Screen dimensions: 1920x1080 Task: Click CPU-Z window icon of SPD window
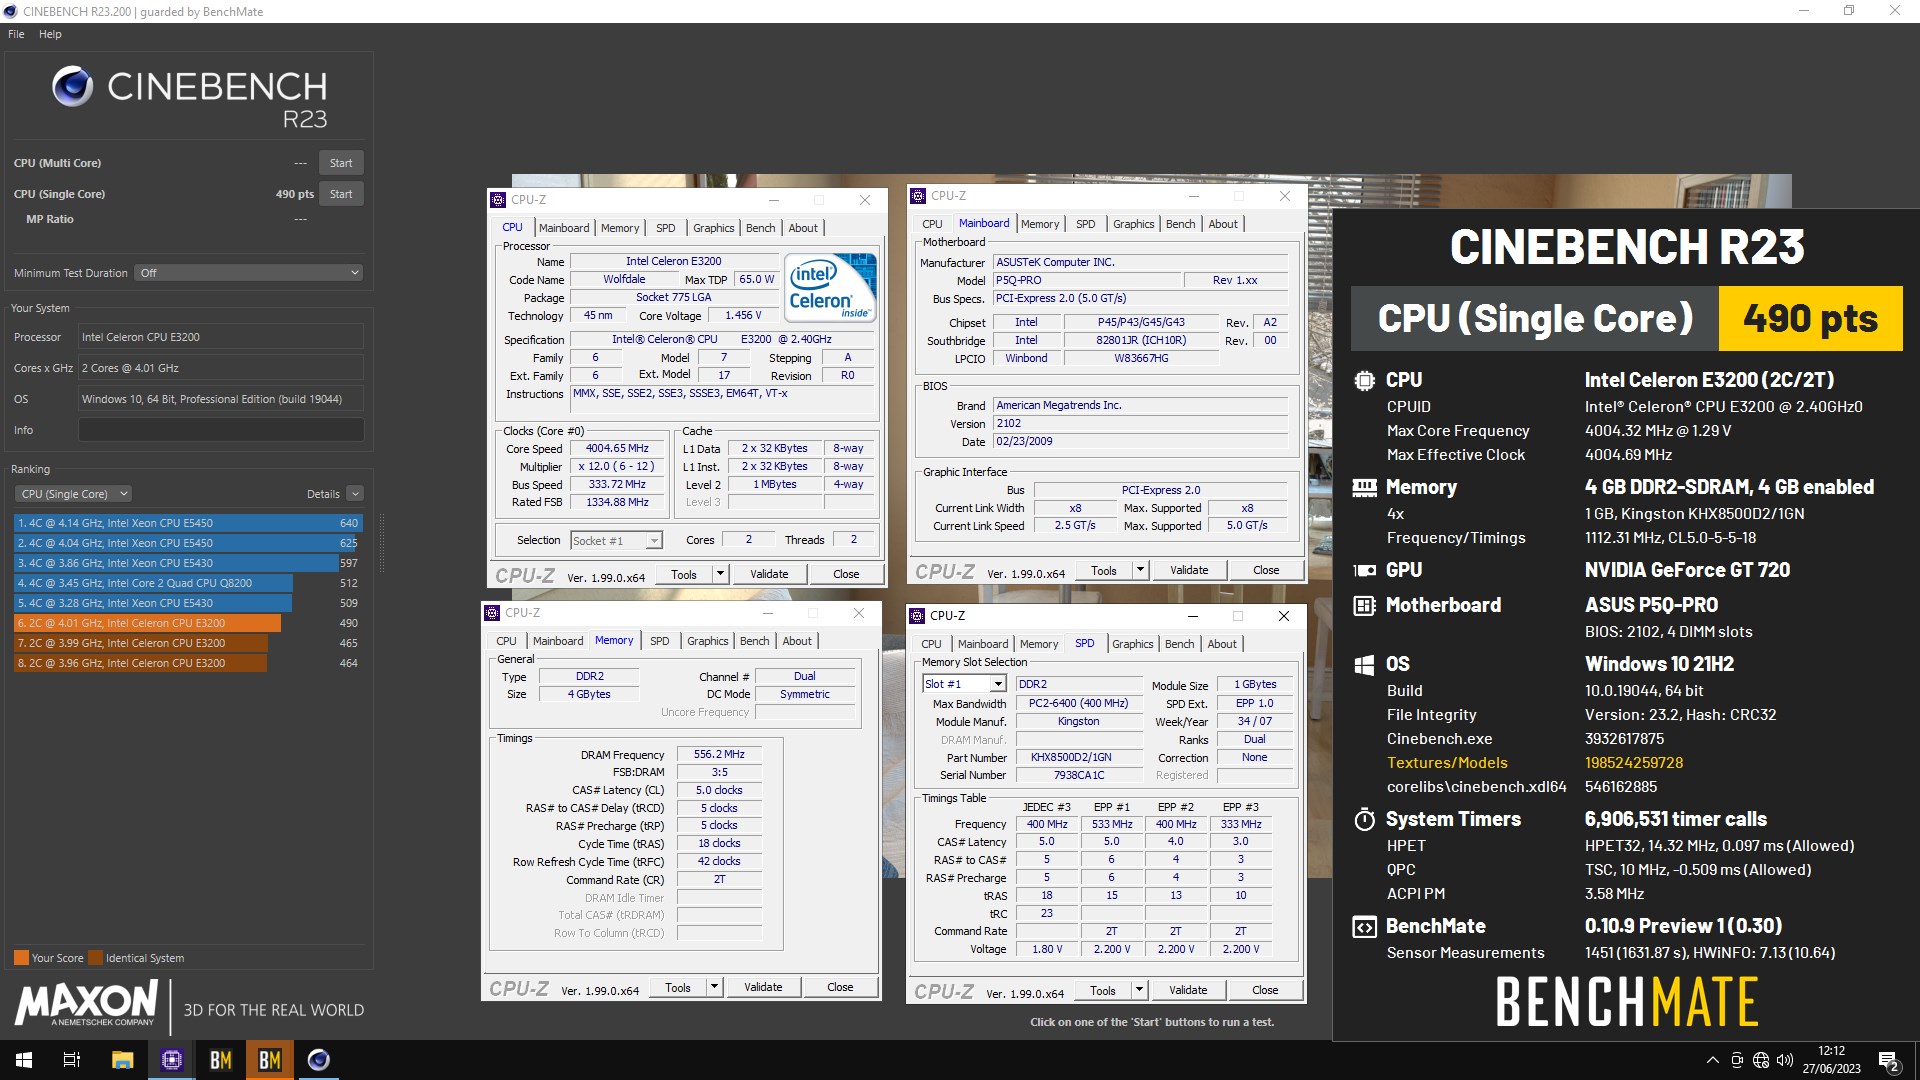[x=917, y=616]
